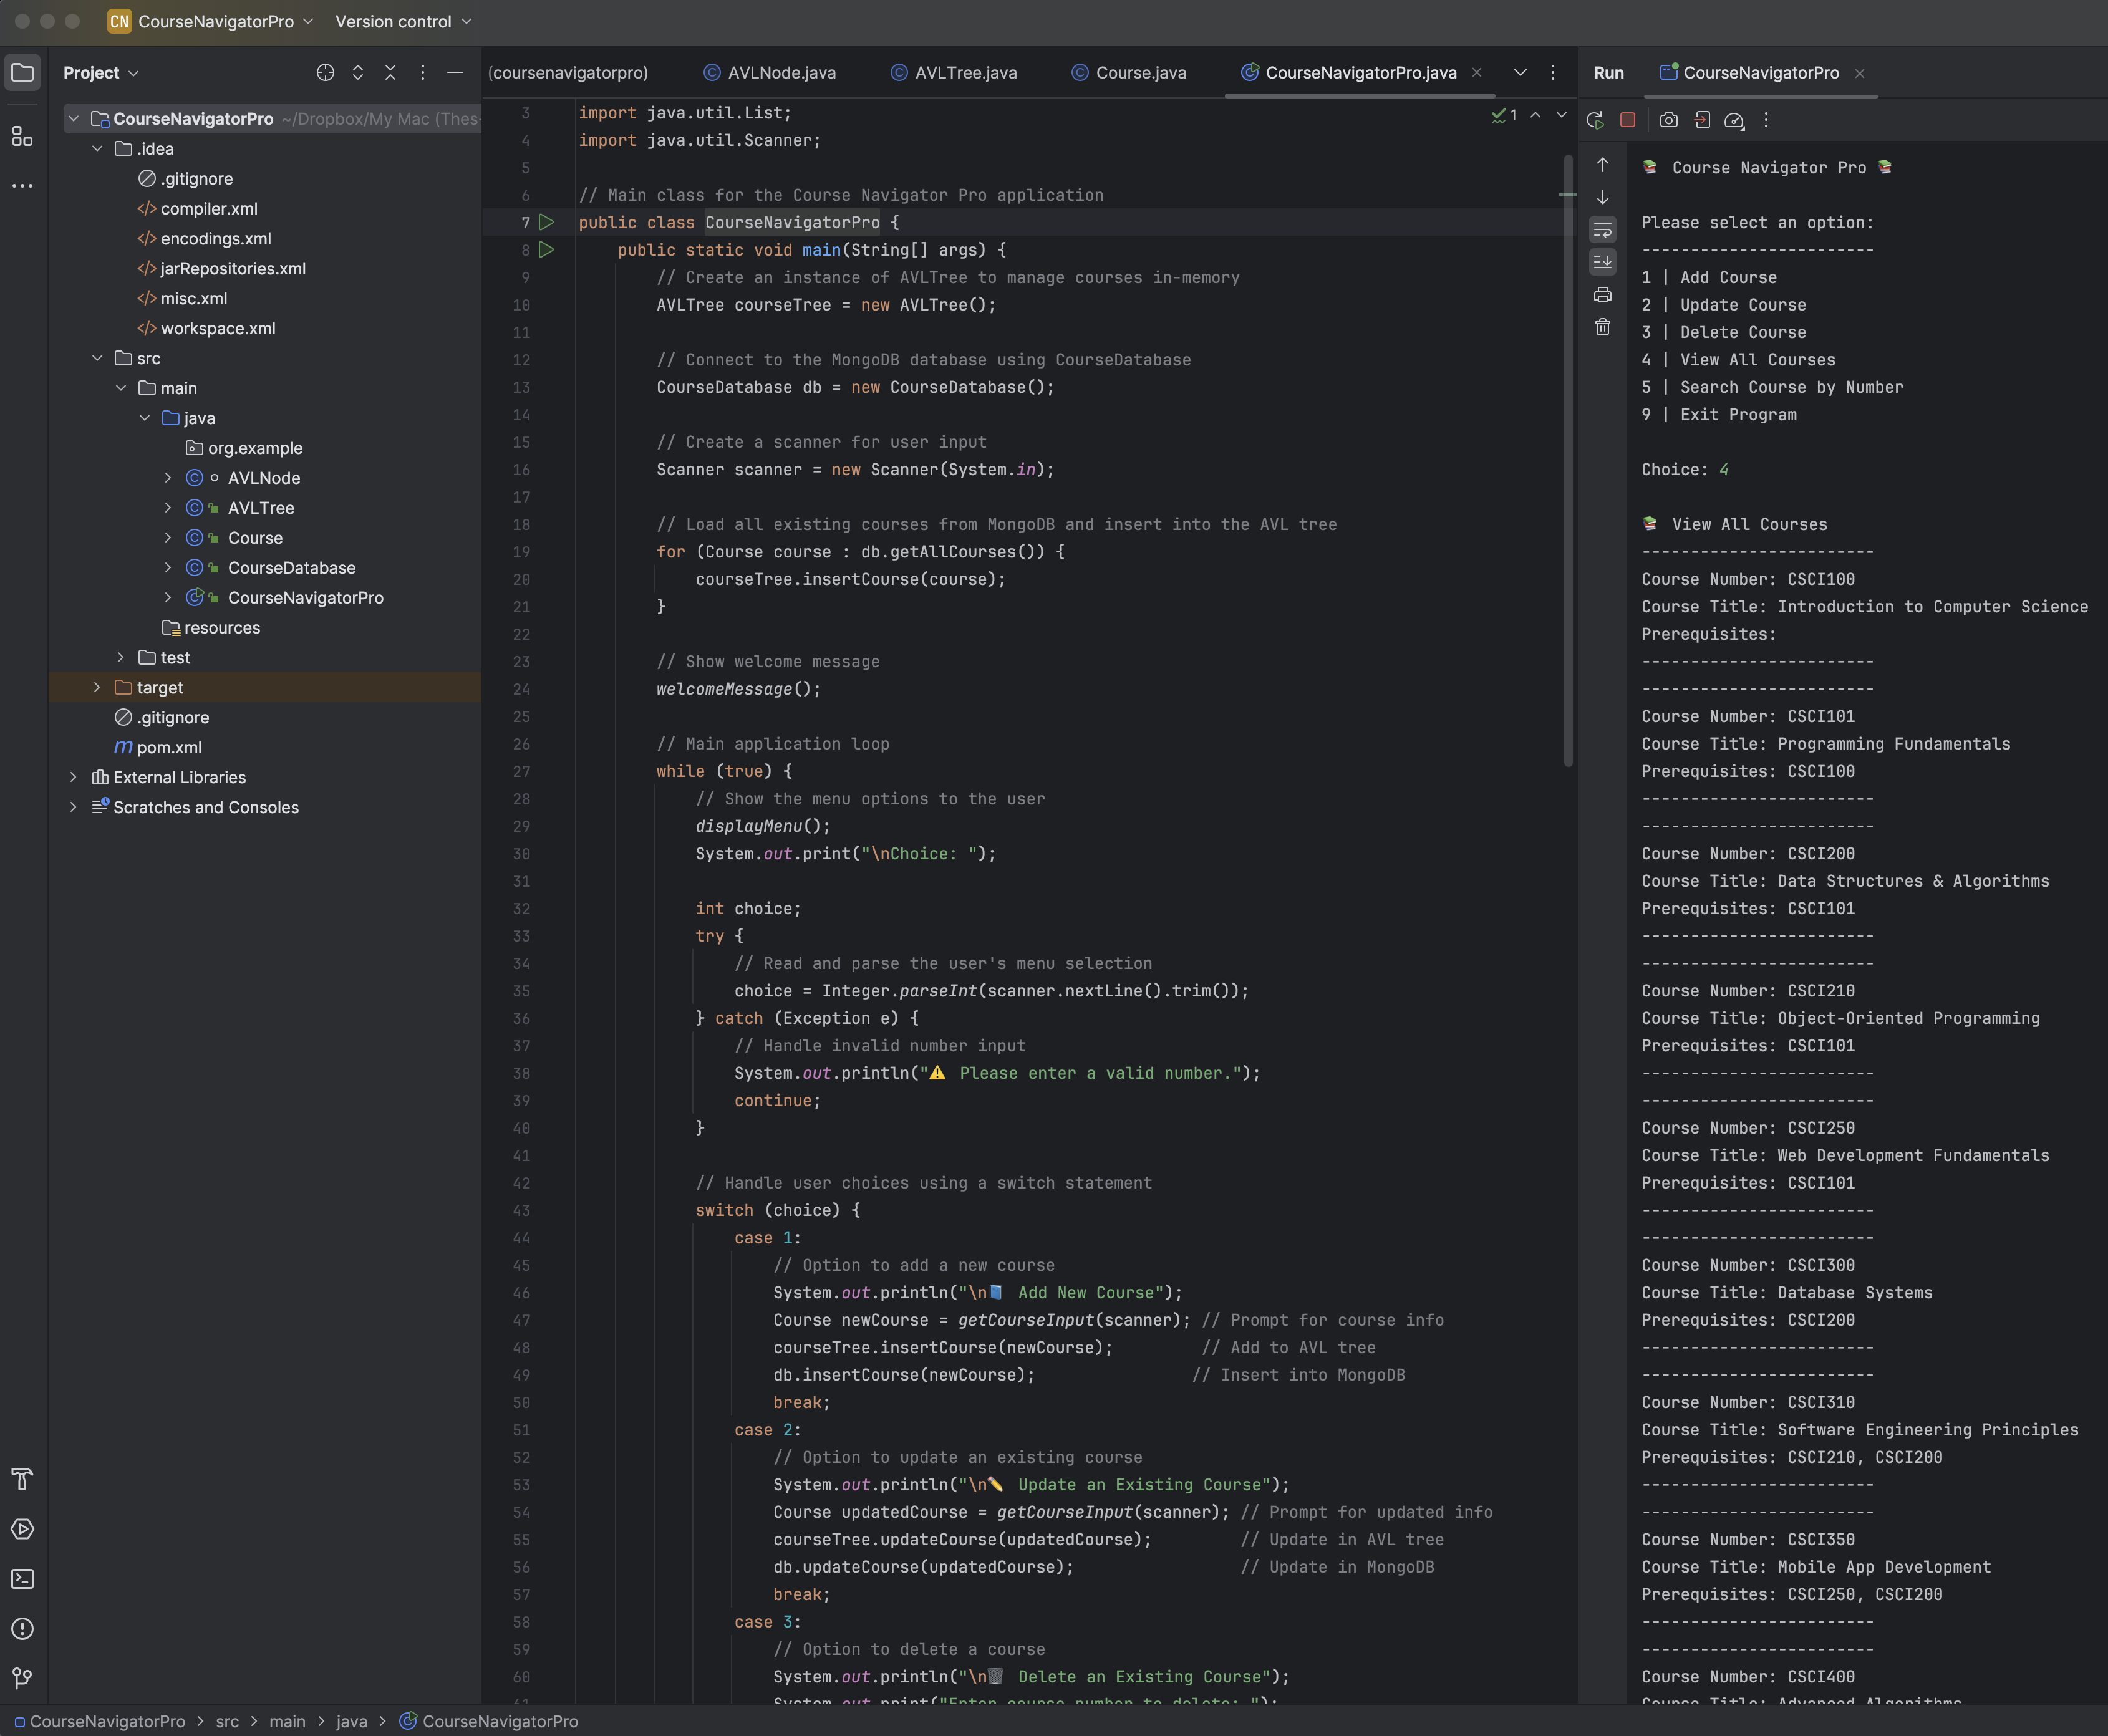Image resolution: width=2108 pixels, height=1736 pixels.
Task: Collapse the src folder
Action: pos(97,358)
